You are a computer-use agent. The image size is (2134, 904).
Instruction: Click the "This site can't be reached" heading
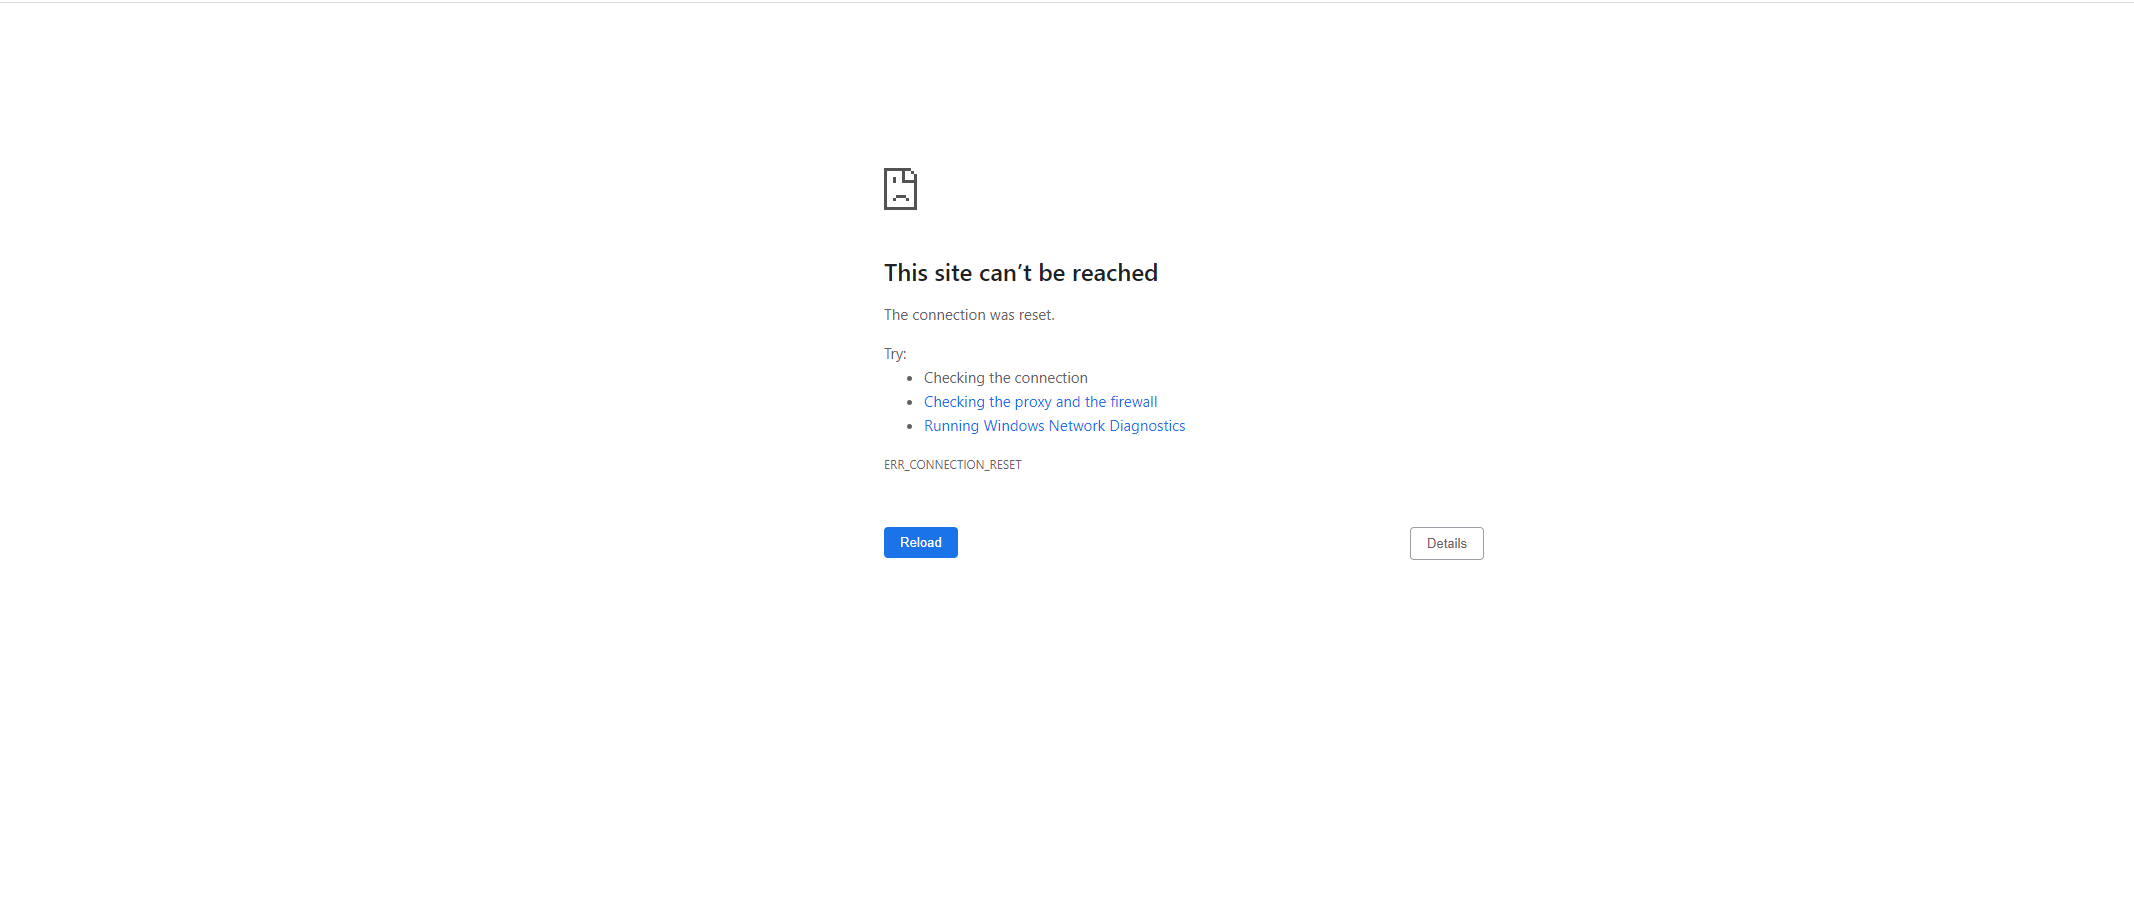(x=1021, y=273)
